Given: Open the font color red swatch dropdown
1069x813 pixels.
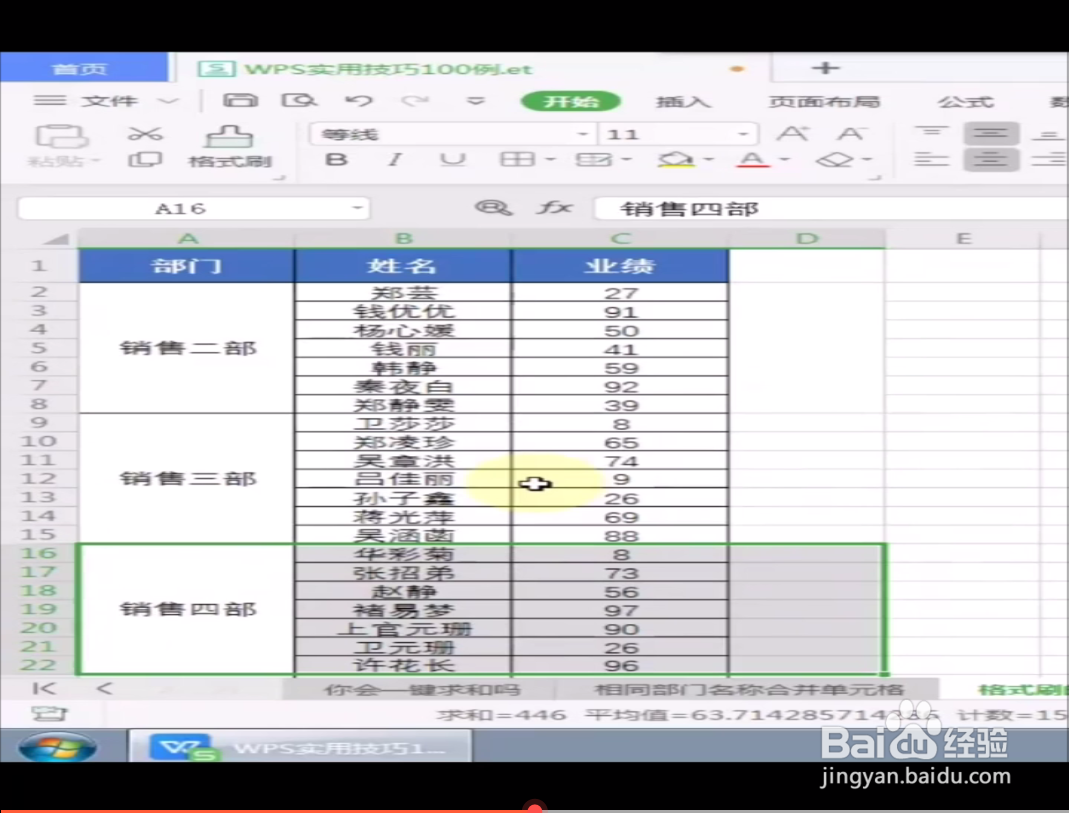Looking at the screenshot, I should [762, 159].
